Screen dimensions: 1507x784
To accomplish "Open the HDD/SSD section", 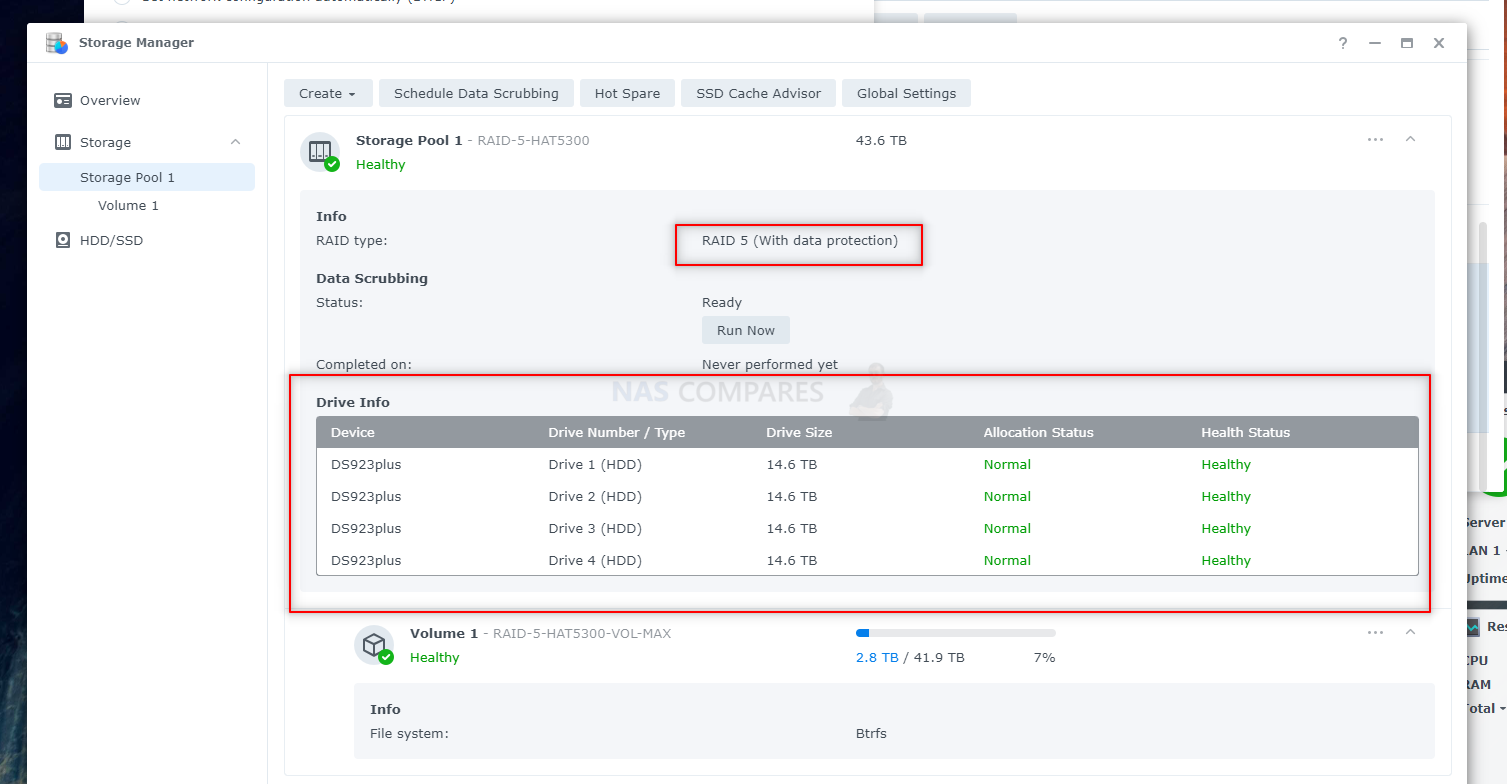I will pyautogui.click(x=111, y=240).
